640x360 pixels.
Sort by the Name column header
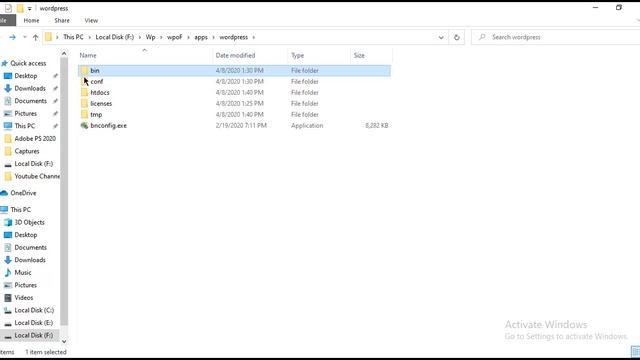[x=145, y=56]
